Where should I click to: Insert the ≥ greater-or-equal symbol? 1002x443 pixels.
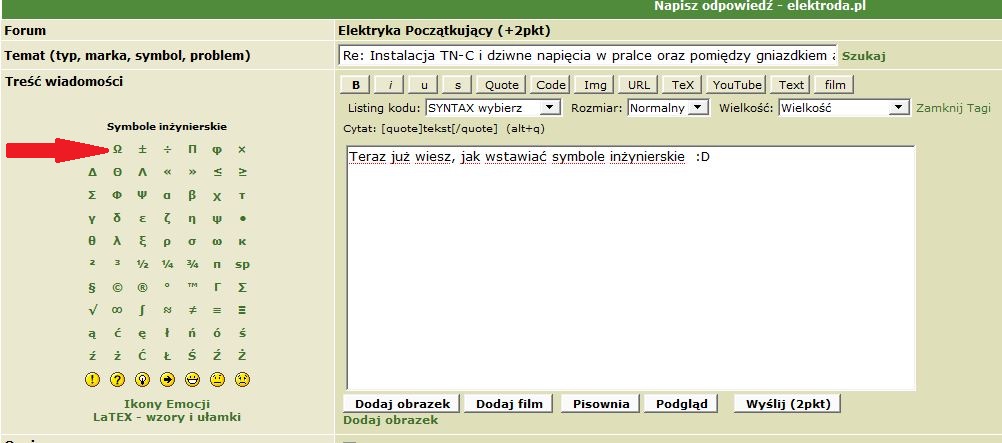pos(242,173)
